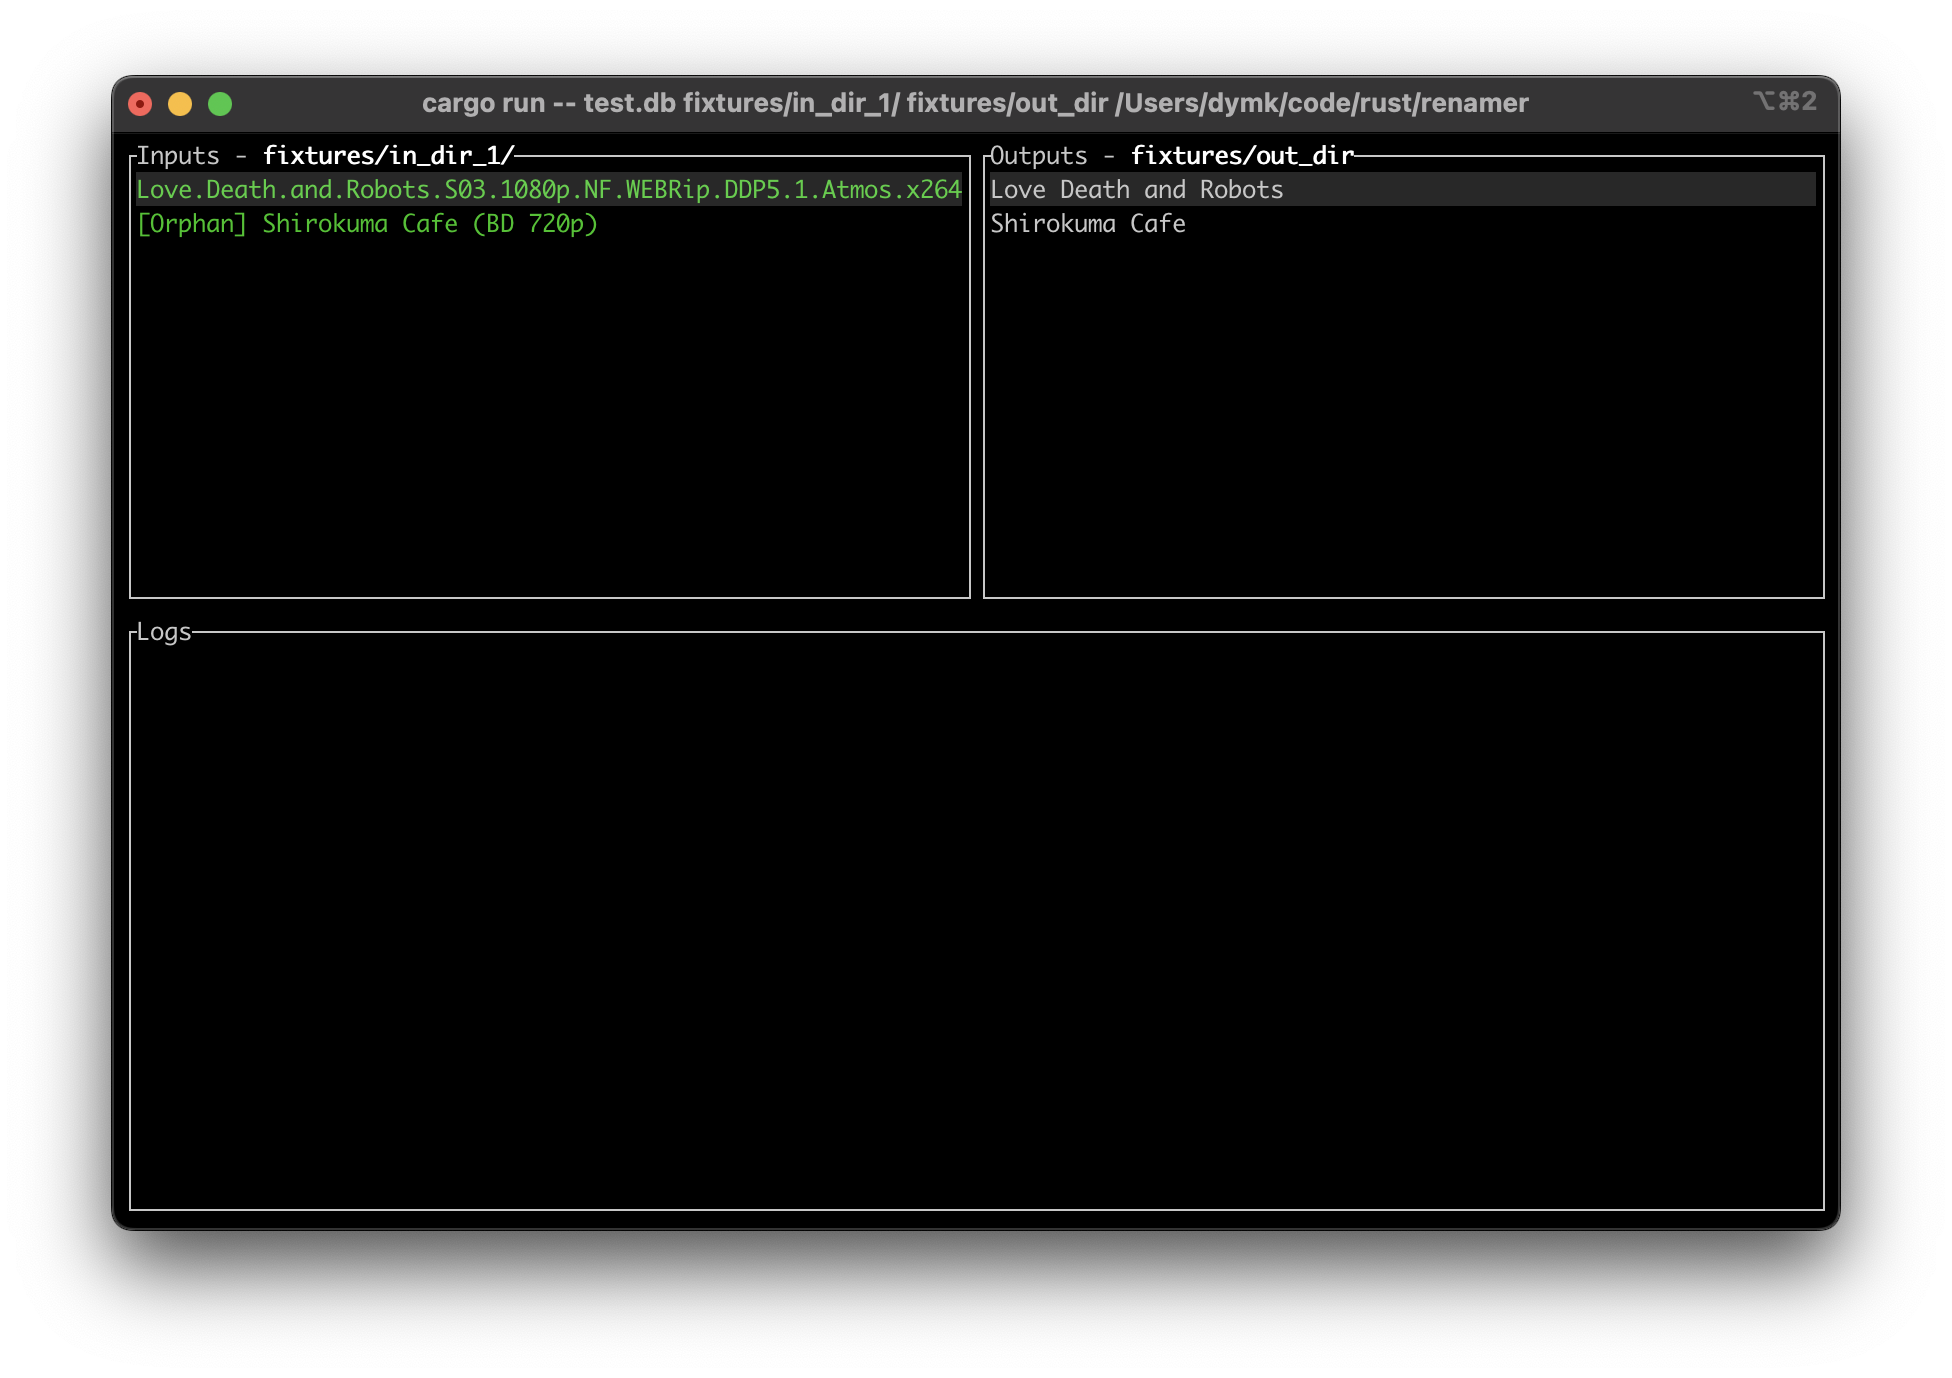Screen dimensions: 1952x1378
Task: Click the red close window button
Action: click(140, 104)
